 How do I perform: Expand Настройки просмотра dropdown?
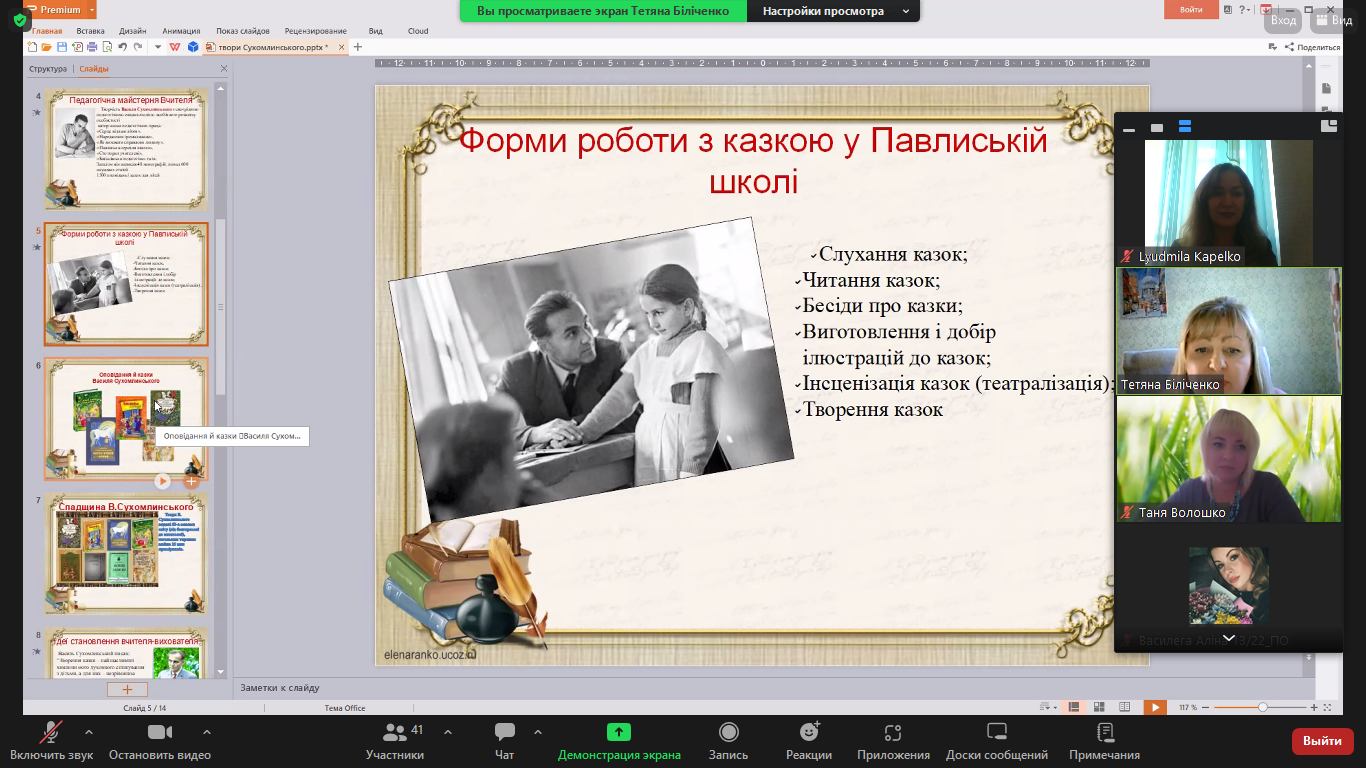[x=905, y=11]
